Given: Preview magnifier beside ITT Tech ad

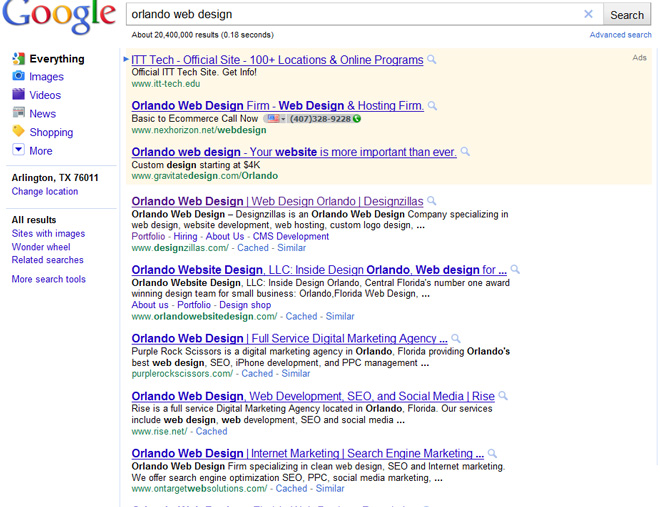Looking at the screenshot, I should coord(431,60).
